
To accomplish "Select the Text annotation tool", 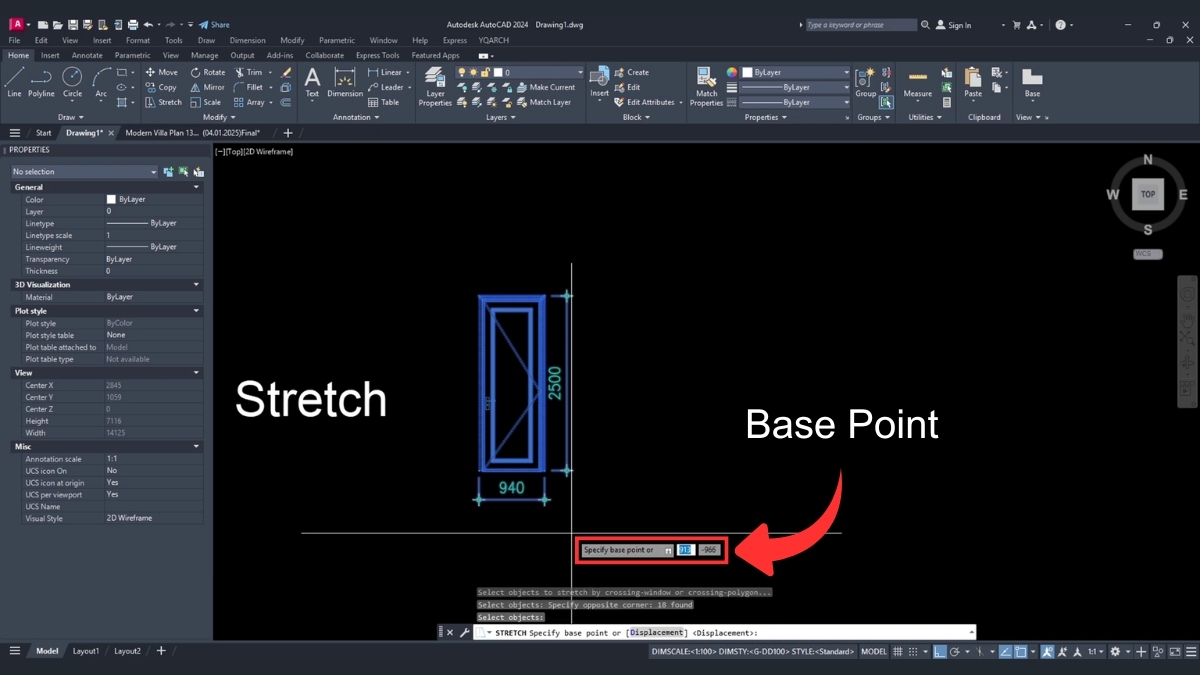I will click(312, 82).
